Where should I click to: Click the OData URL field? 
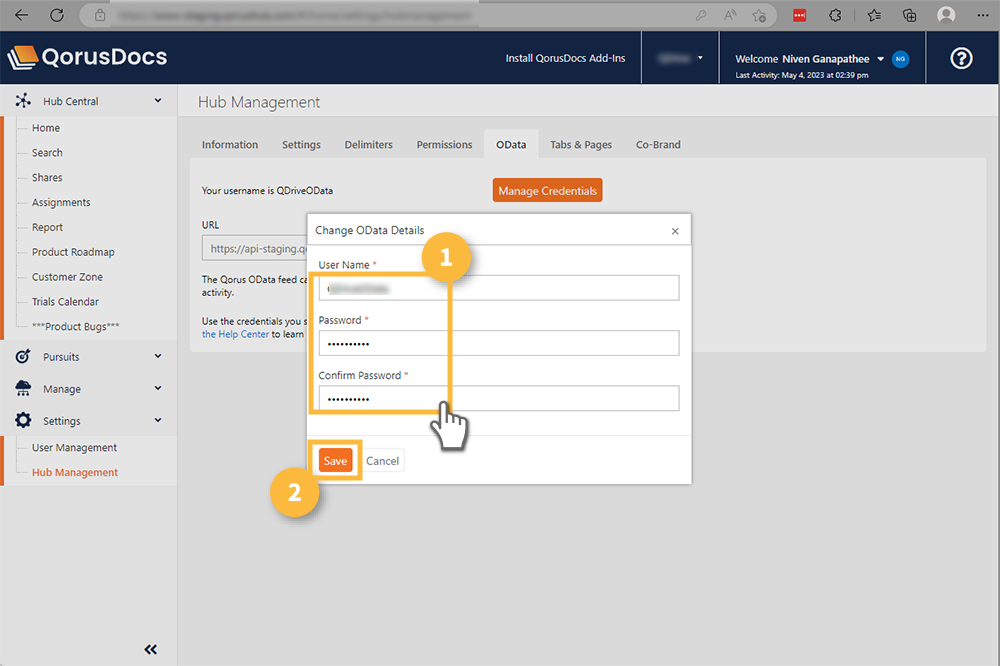click(x=254, y=248)
